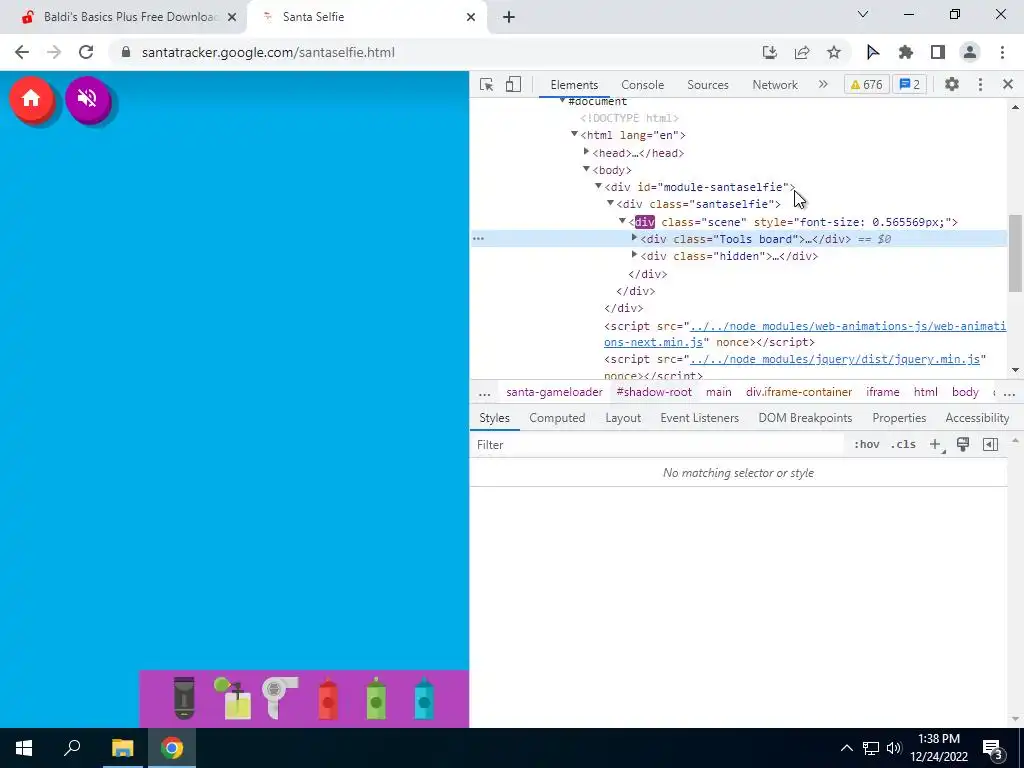
Task: Toggle the computed styles sidebar icon
Action: [990, 444]
